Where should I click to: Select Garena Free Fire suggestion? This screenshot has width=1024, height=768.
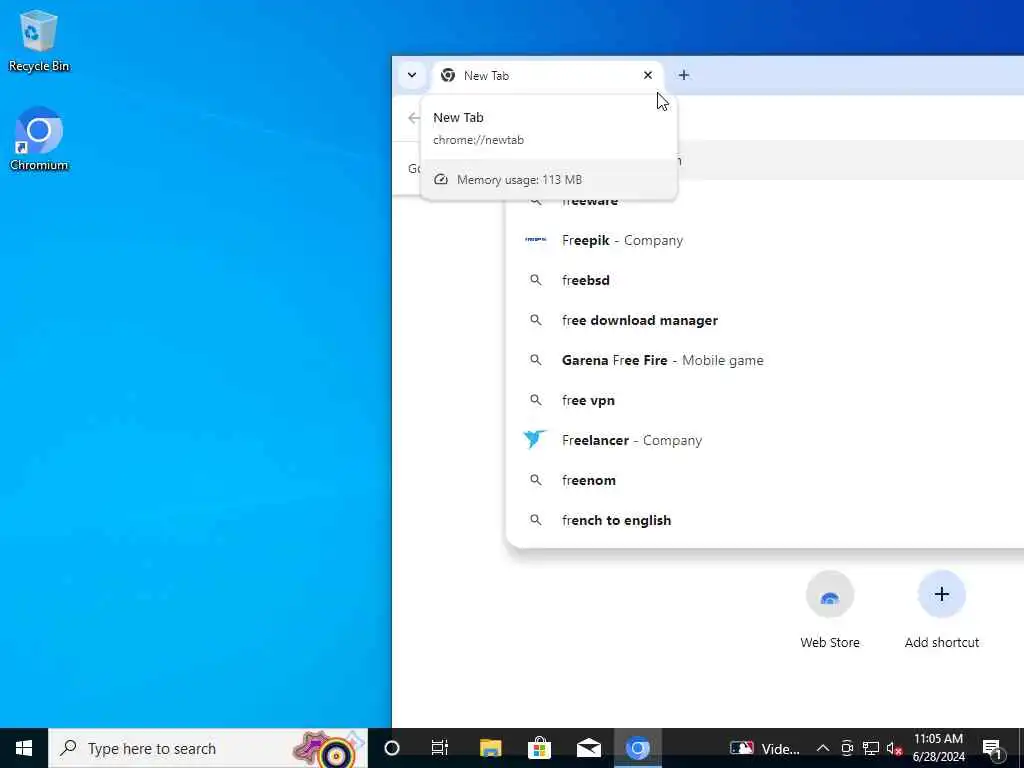click(764, 360)
